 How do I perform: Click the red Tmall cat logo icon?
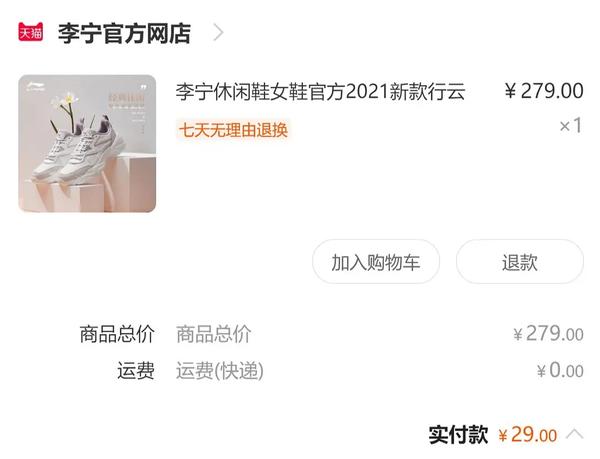pyautogui.click(x=31, y=32)
